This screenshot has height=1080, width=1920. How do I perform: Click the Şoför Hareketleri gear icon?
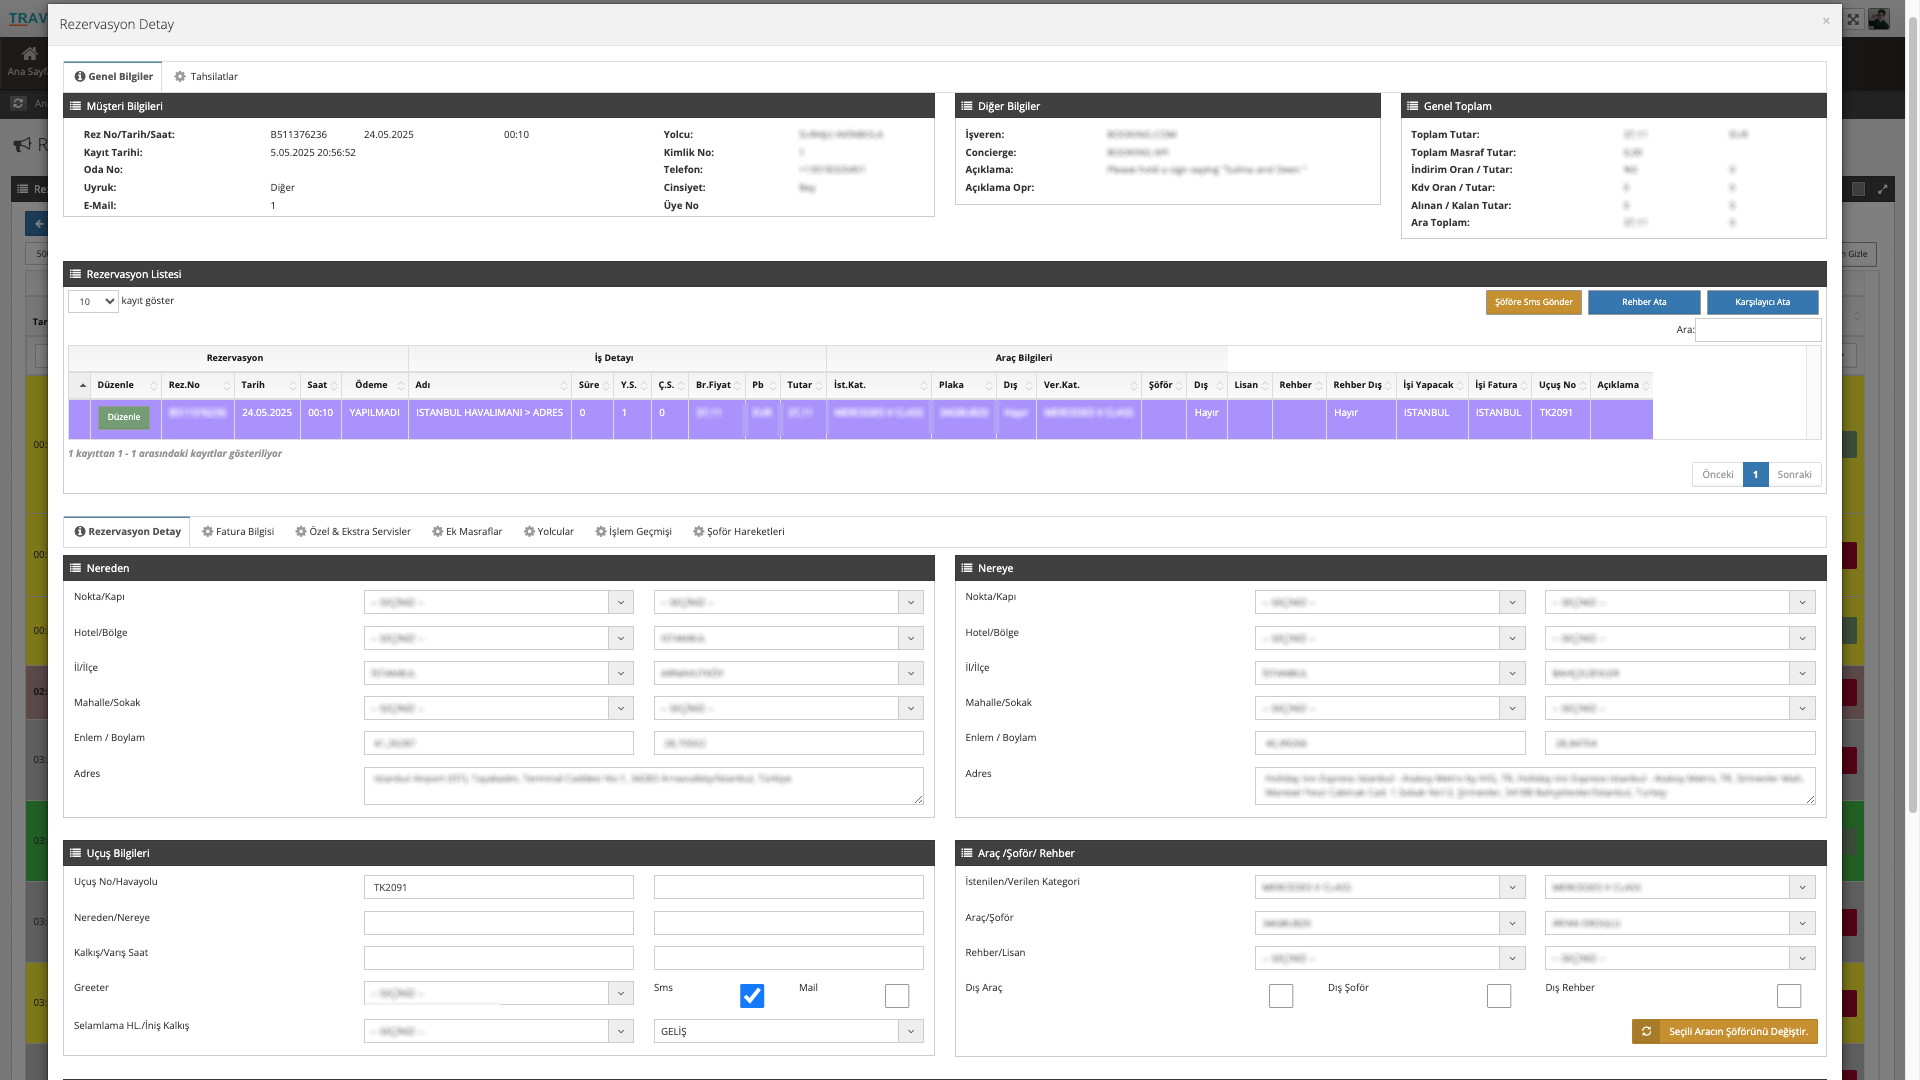(x=698, y=532)
